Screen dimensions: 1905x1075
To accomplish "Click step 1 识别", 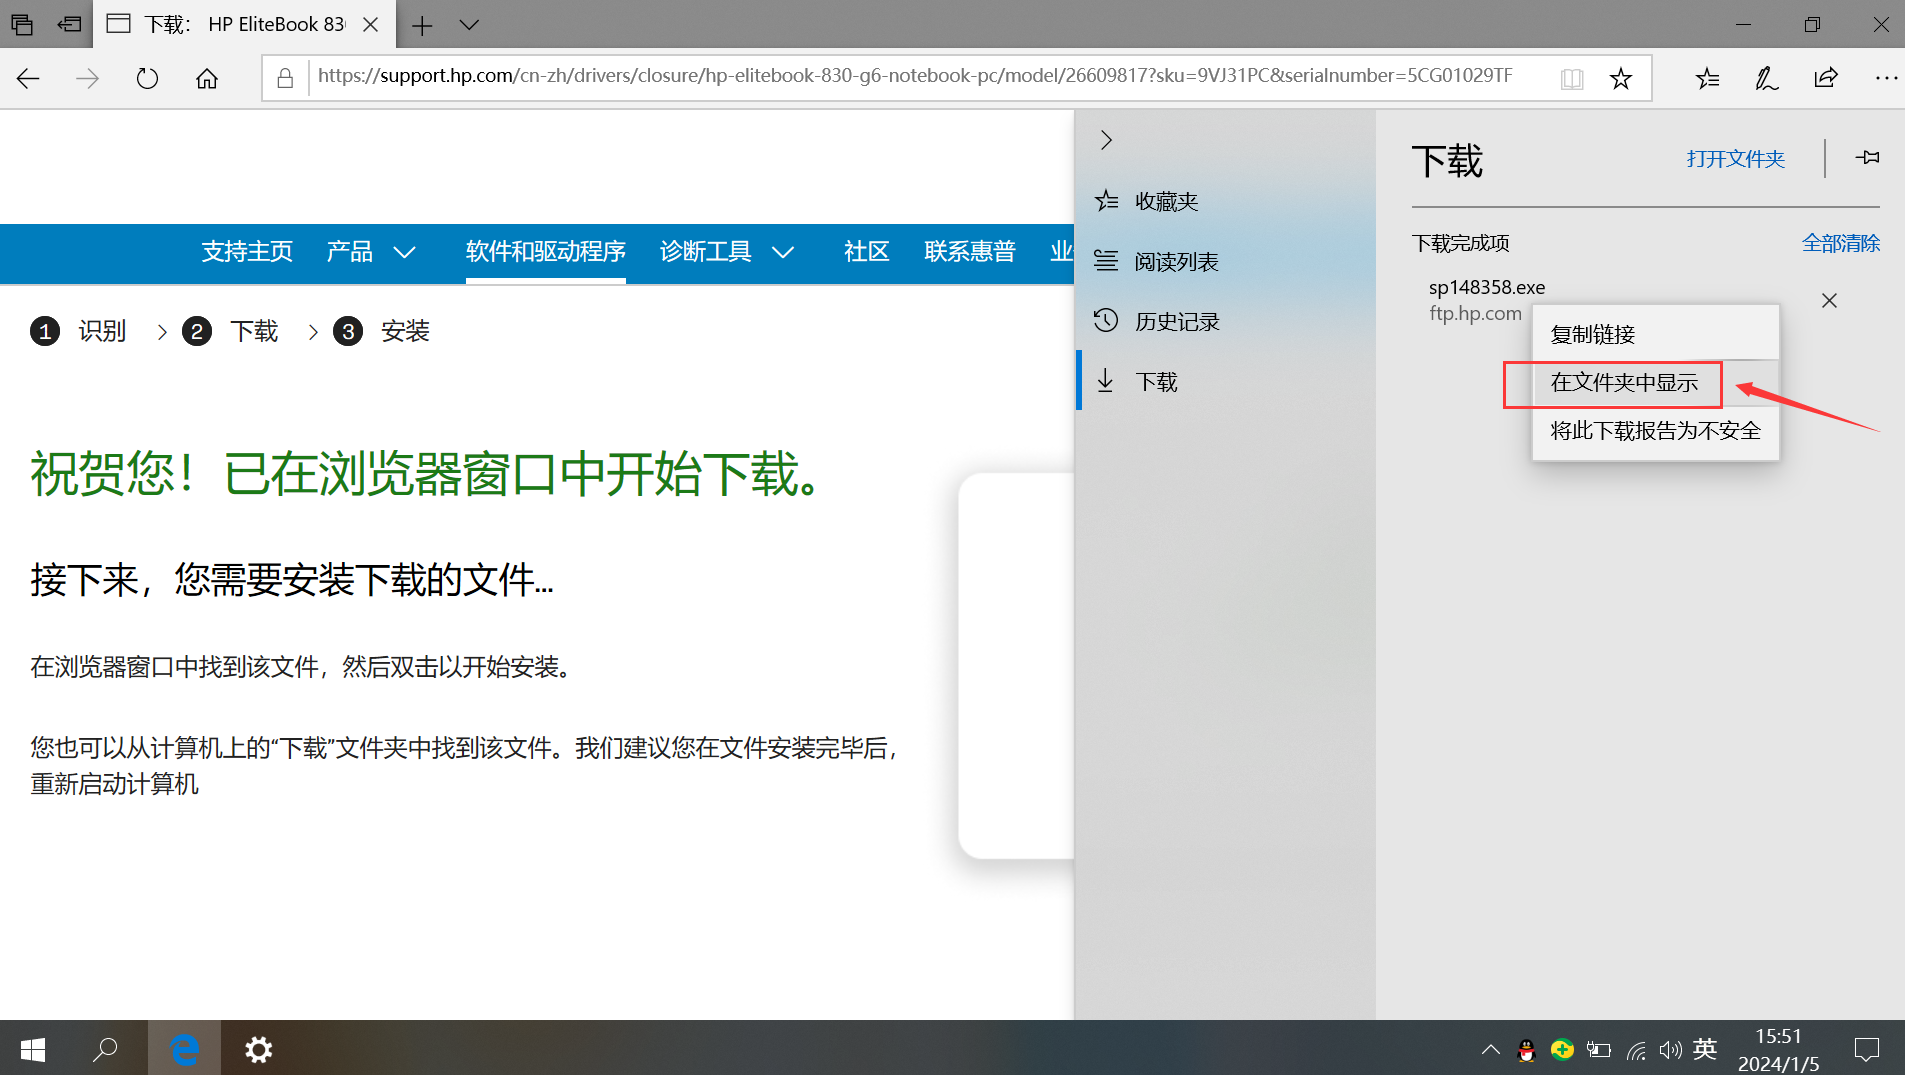I will 78,331.
